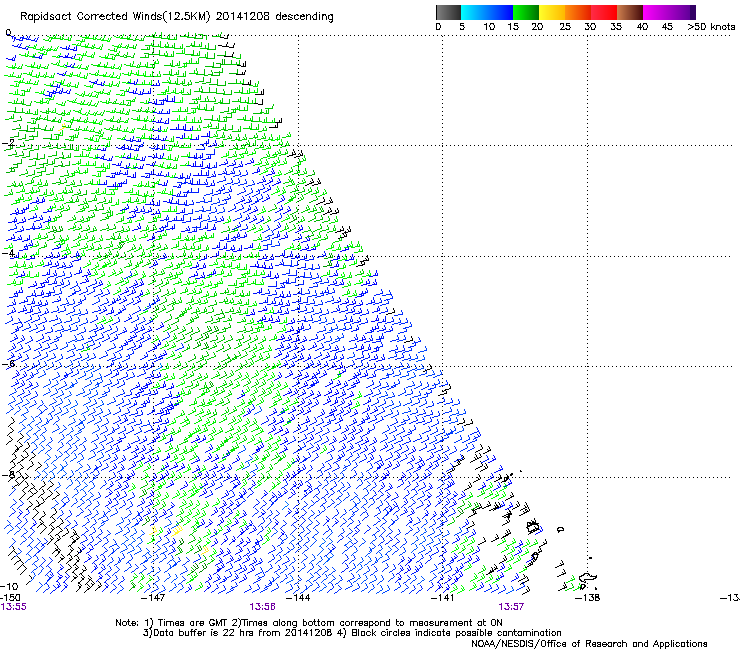Click the '-8' latitude axis label
740x650 pixels.
8,474
